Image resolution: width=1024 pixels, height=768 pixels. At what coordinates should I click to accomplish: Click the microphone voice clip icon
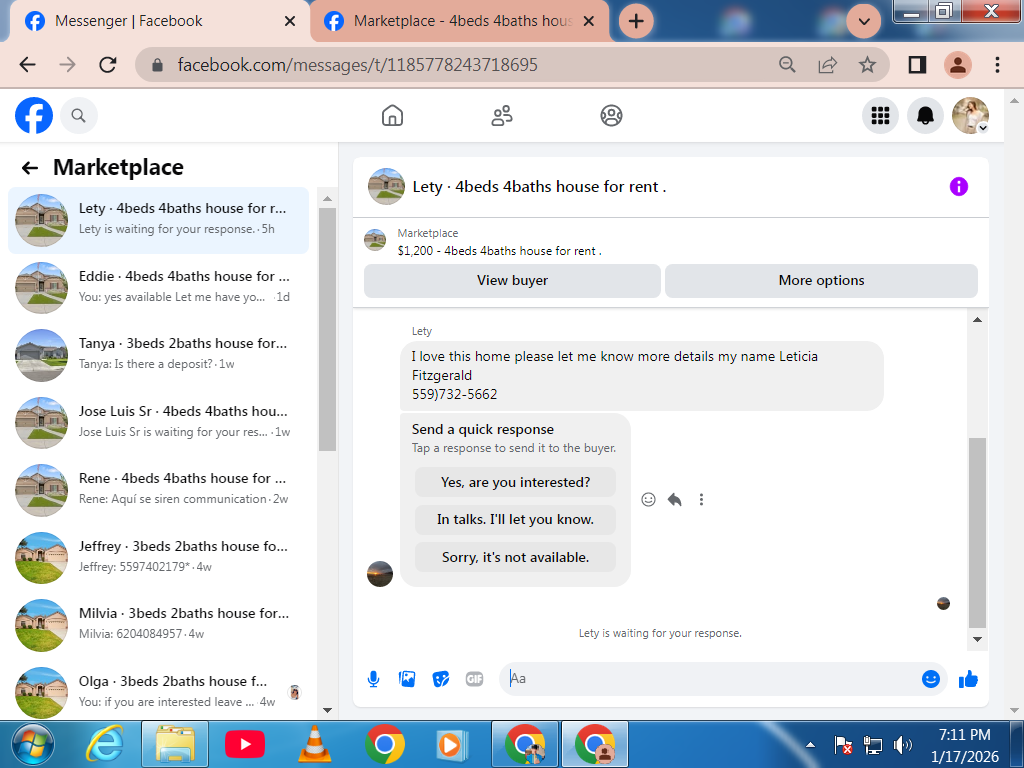(x=374, y=679)
